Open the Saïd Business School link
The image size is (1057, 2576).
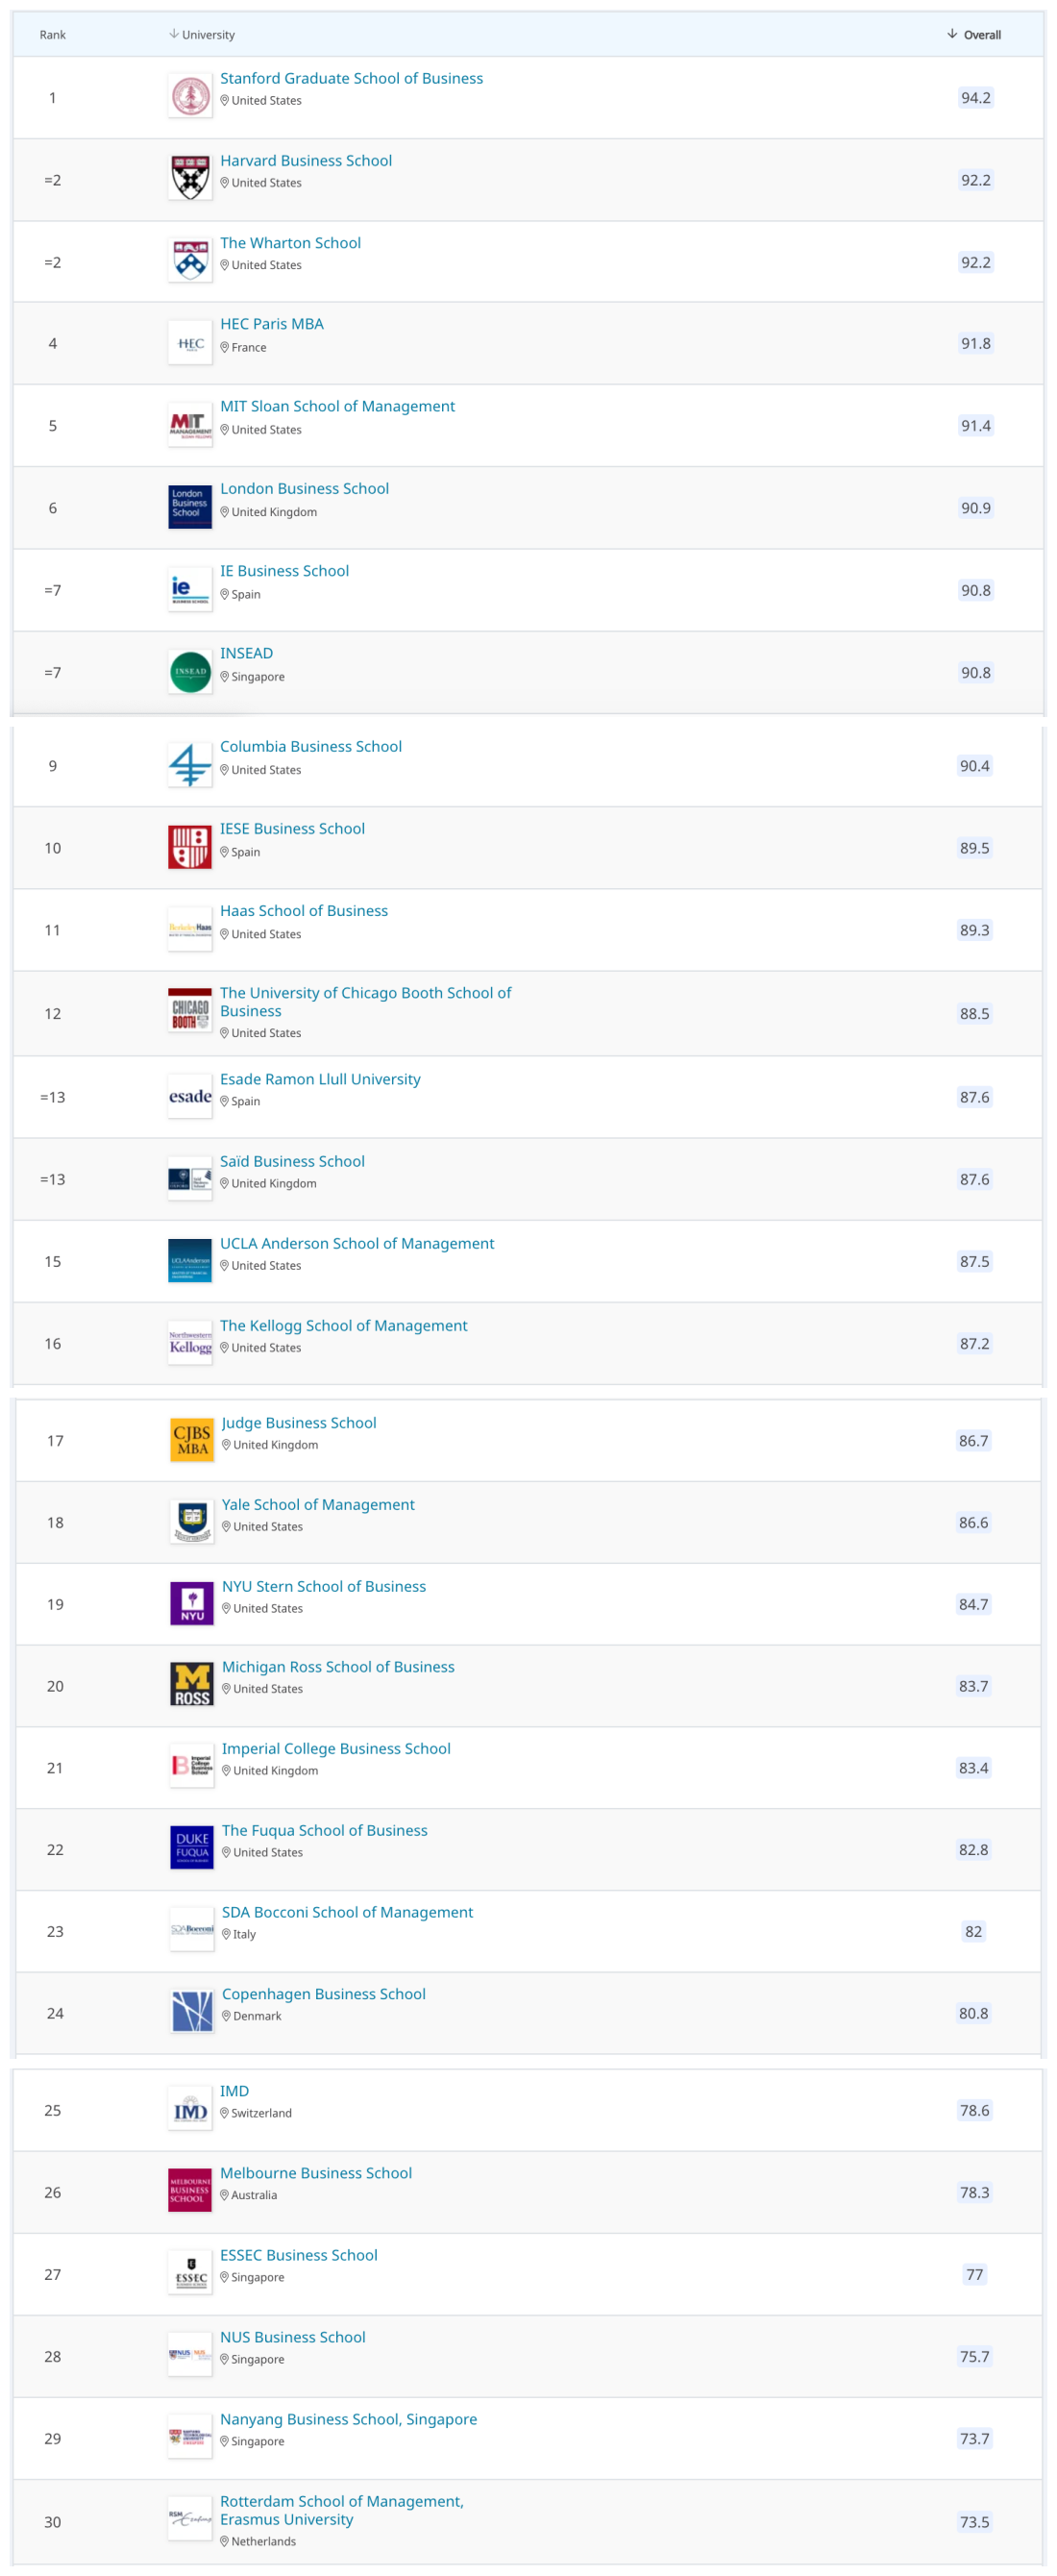pos(292,1160)
